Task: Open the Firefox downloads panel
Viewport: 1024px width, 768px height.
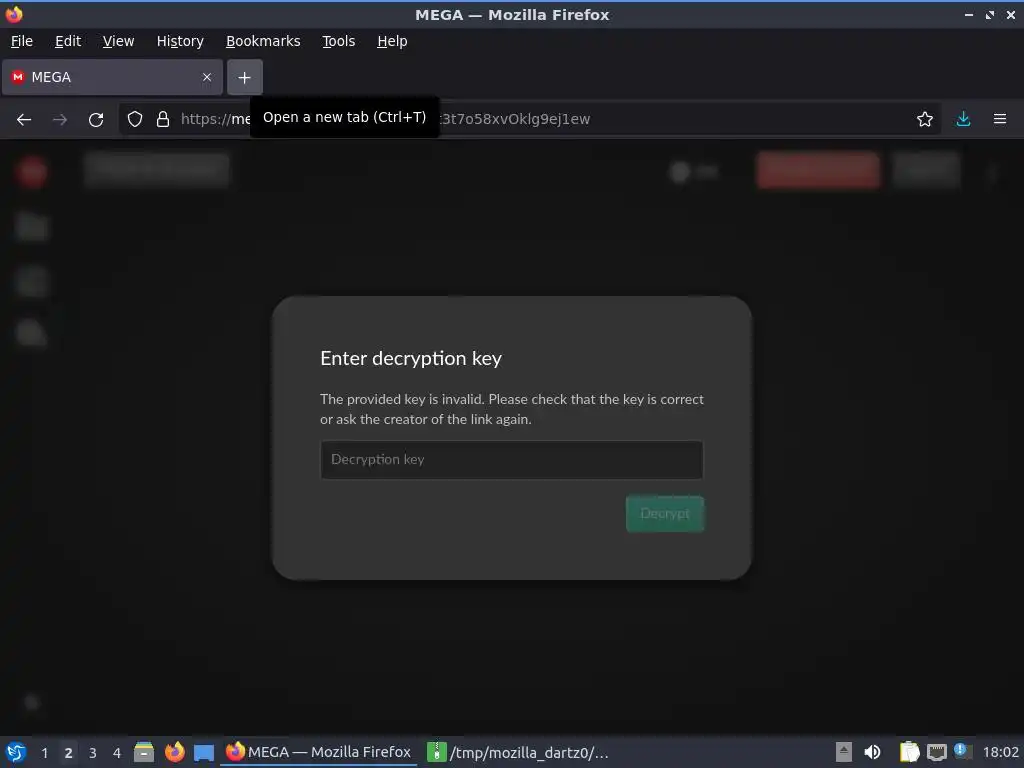Action: pyautogui.click(x=963, y=120)
